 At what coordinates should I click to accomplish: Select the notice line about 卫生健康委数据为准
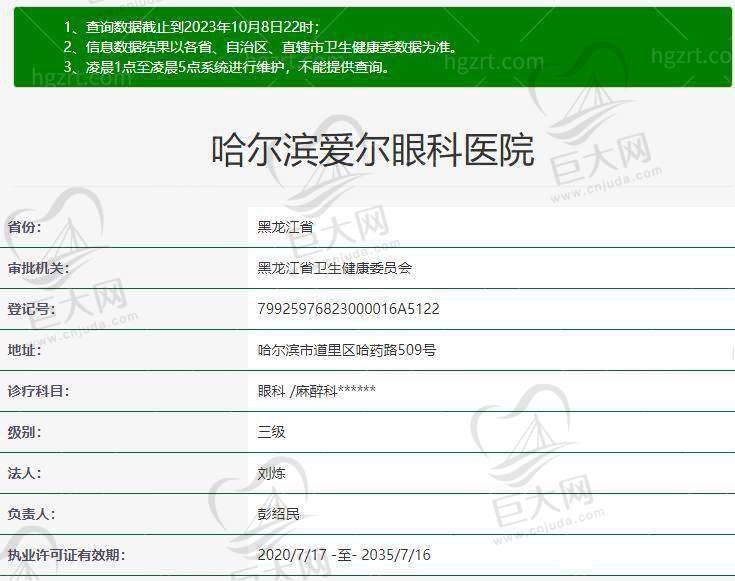tap(261, 47)
